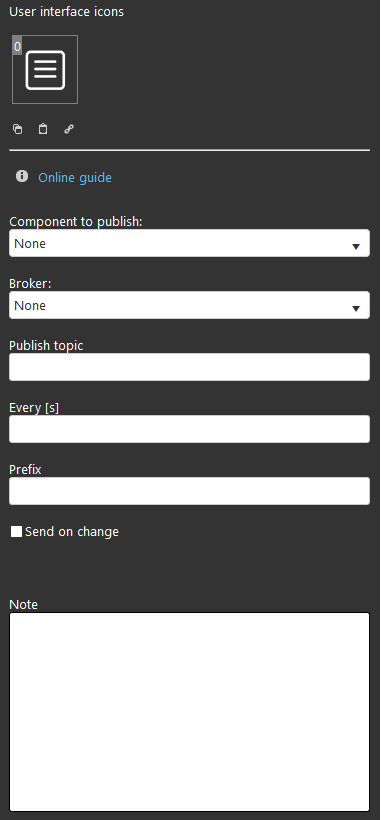Click the Broker dropdown arrow
Image resolution: width=381 pixels, height=820 pixels.
point(356,308)
